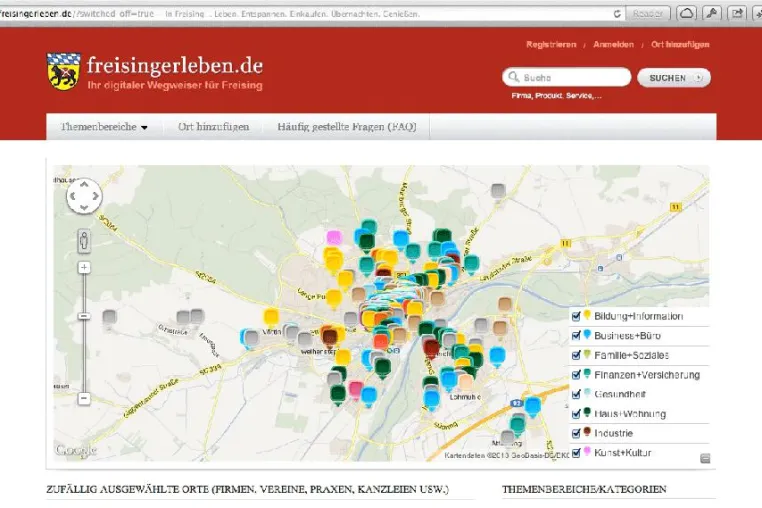762x508 pixels.
Task: Click the Bildung+Information legend label
Action: click(x=639, y=316)
